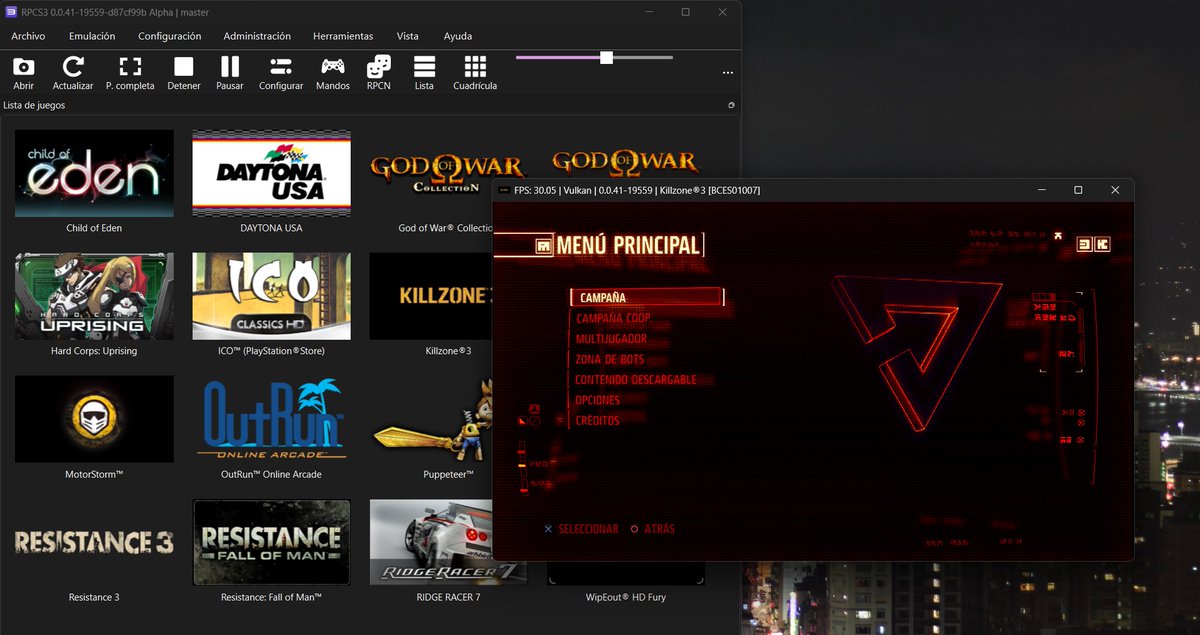Select OPCIONES in Killzone menu
The height and width of the screenshot is (635, 1200).
click(598, 400)
